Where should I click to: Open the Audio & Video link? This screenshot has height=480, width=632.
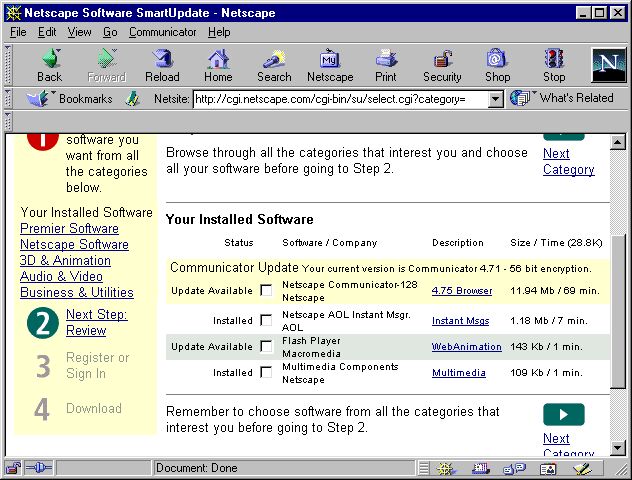click(61, 276)
